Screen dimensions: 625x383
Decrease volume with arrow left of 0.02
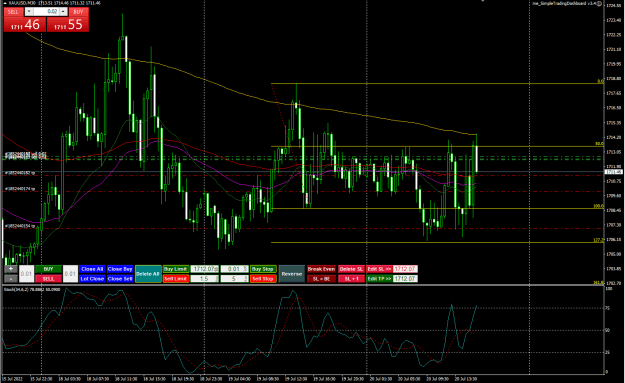click(x=29, y=12)
